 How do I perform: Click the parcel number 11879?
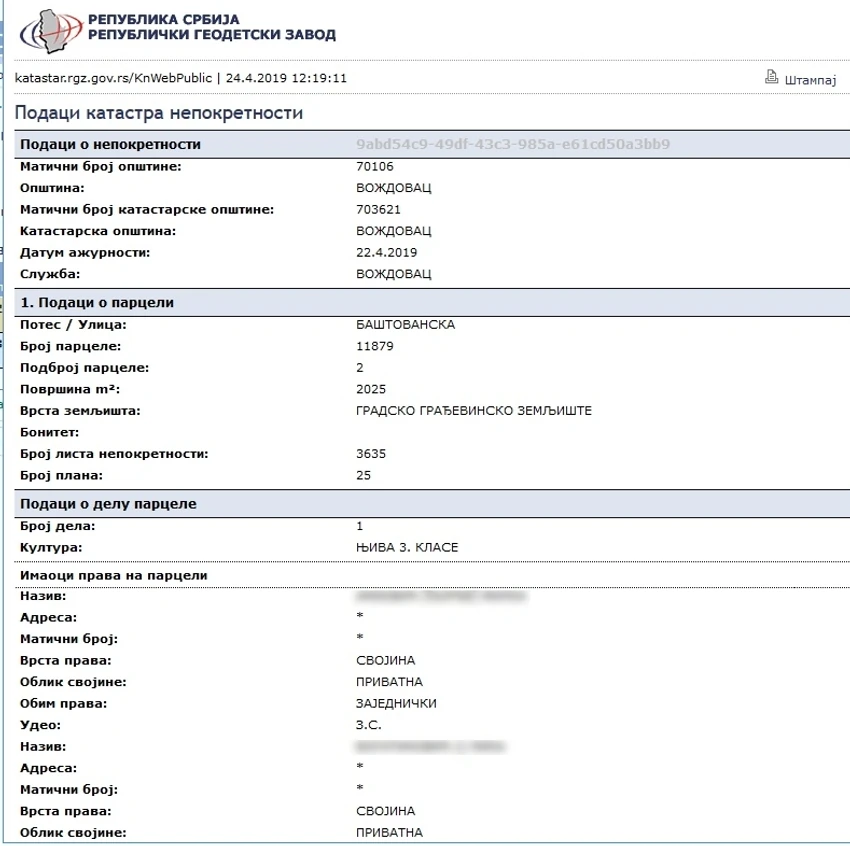(x=375, y=346)
